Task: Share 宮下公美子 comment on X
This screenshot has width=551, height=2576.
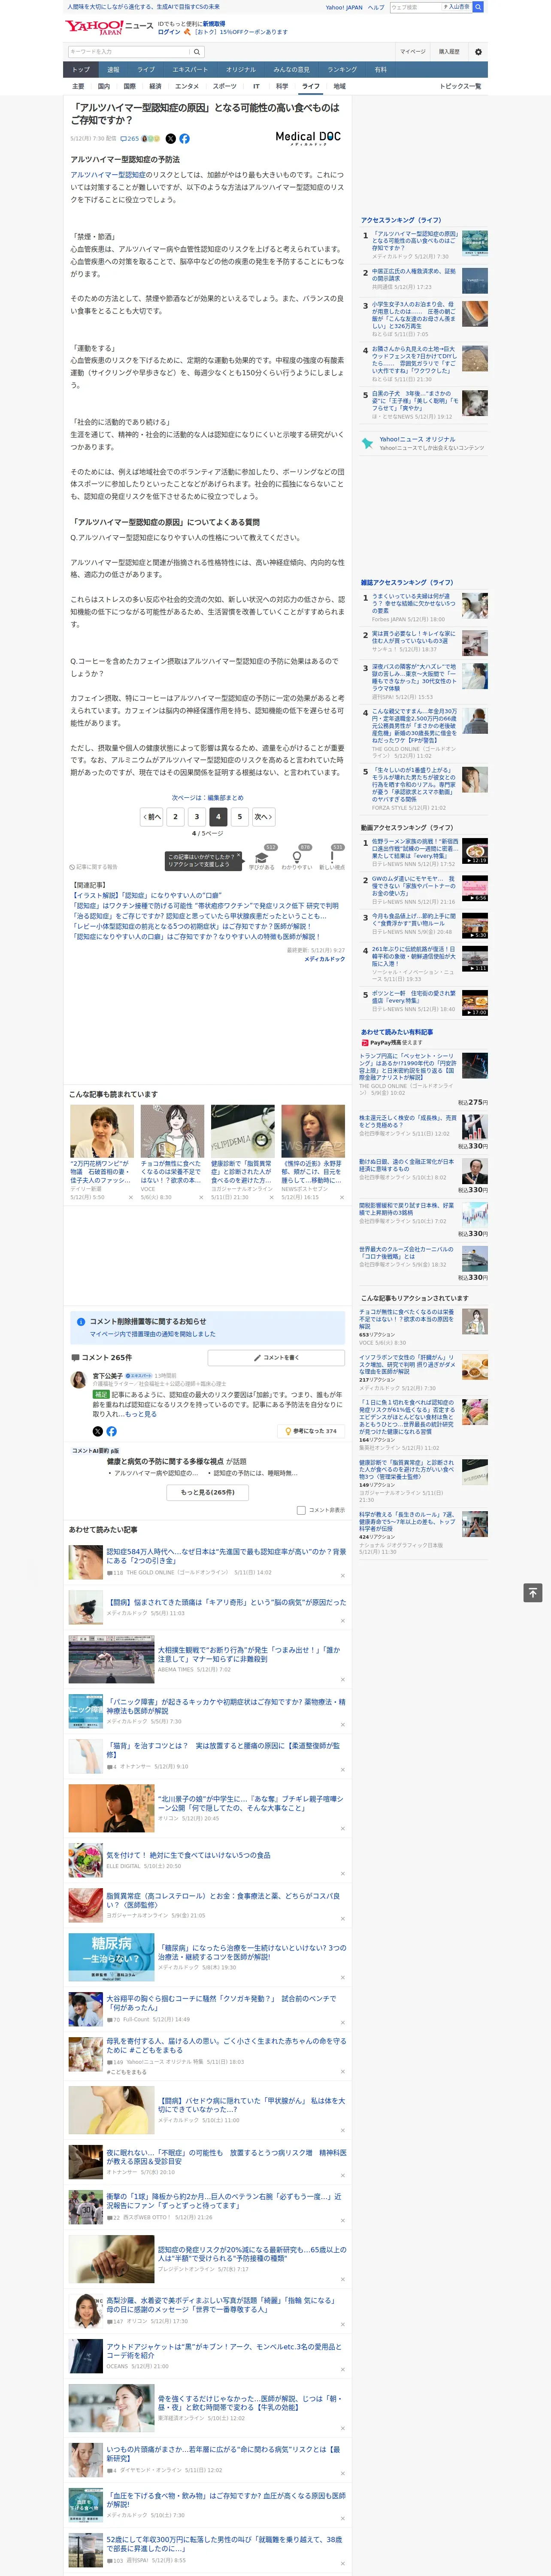Action: click(98, 1431)
